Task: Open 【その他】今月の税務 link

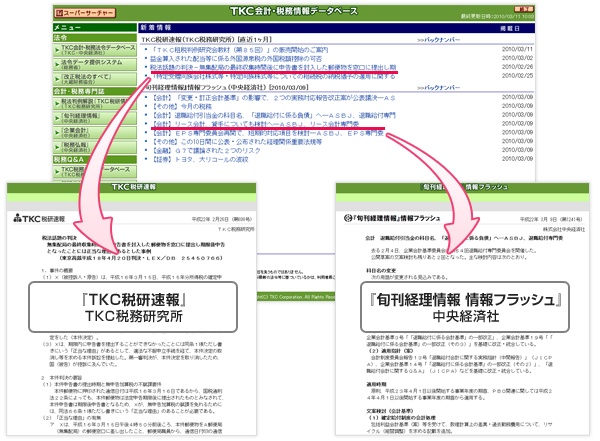Action: (182, 106)
